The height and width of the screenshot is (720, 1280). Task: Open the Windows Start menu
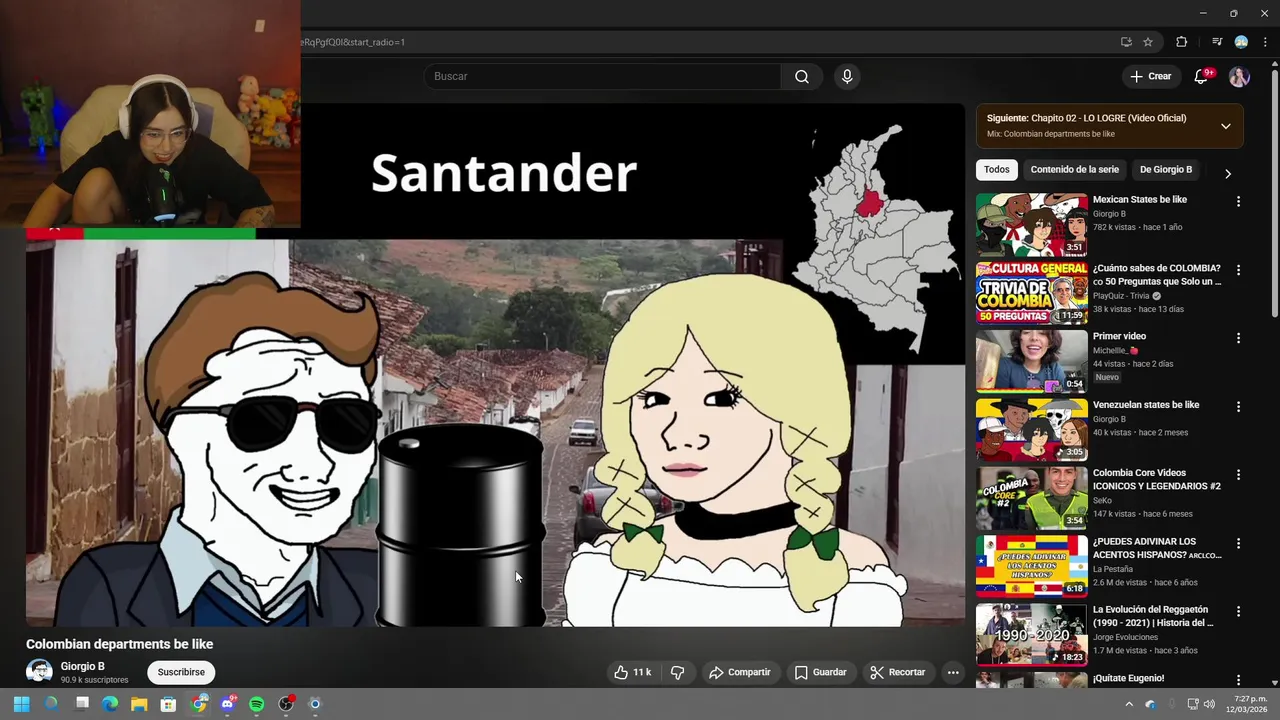tap(21, 704)
